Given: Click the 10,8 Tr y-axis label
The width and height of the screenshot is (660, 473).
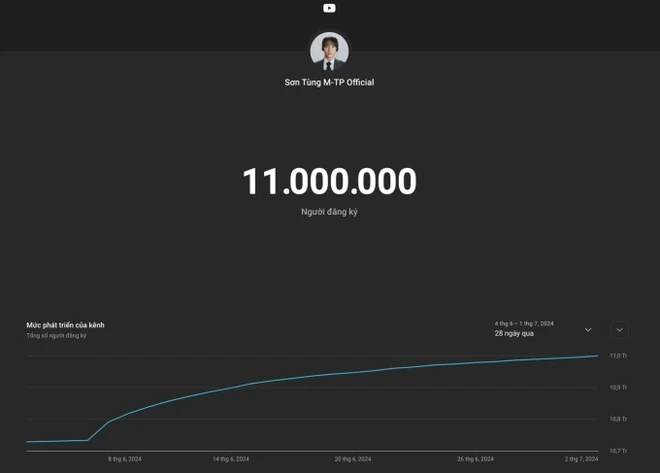Looking at the screenshot, I should (618, 419).
